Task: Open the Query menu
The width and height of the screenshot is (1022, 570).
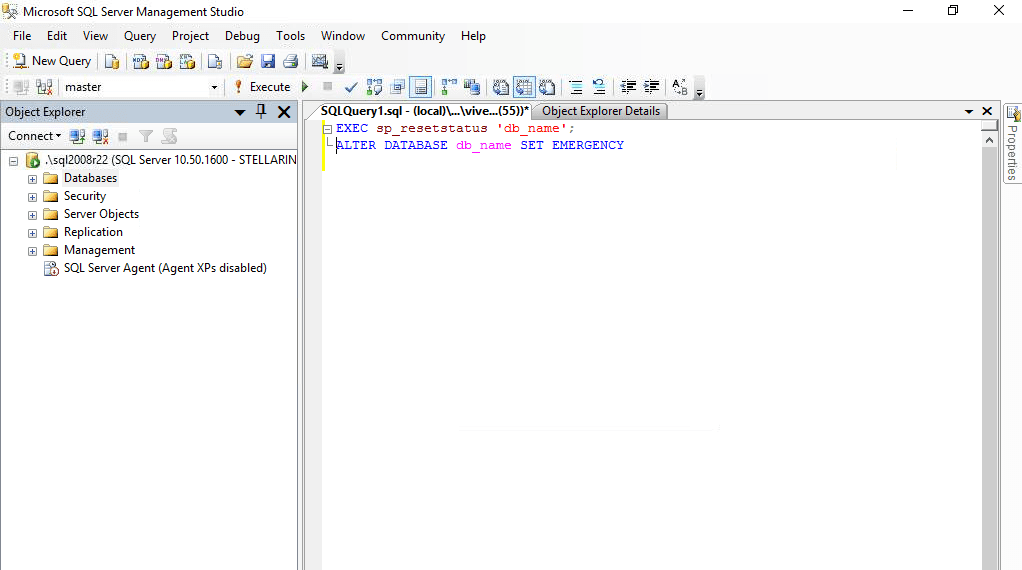Action: point(139,36)
